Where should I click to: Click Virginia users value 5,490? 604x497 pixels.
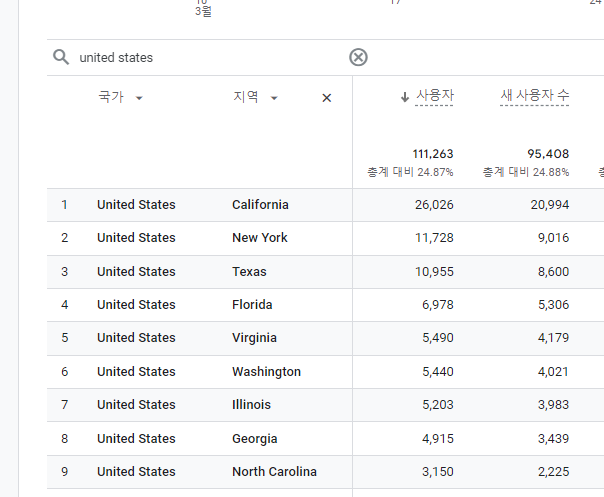click(438, 338)
